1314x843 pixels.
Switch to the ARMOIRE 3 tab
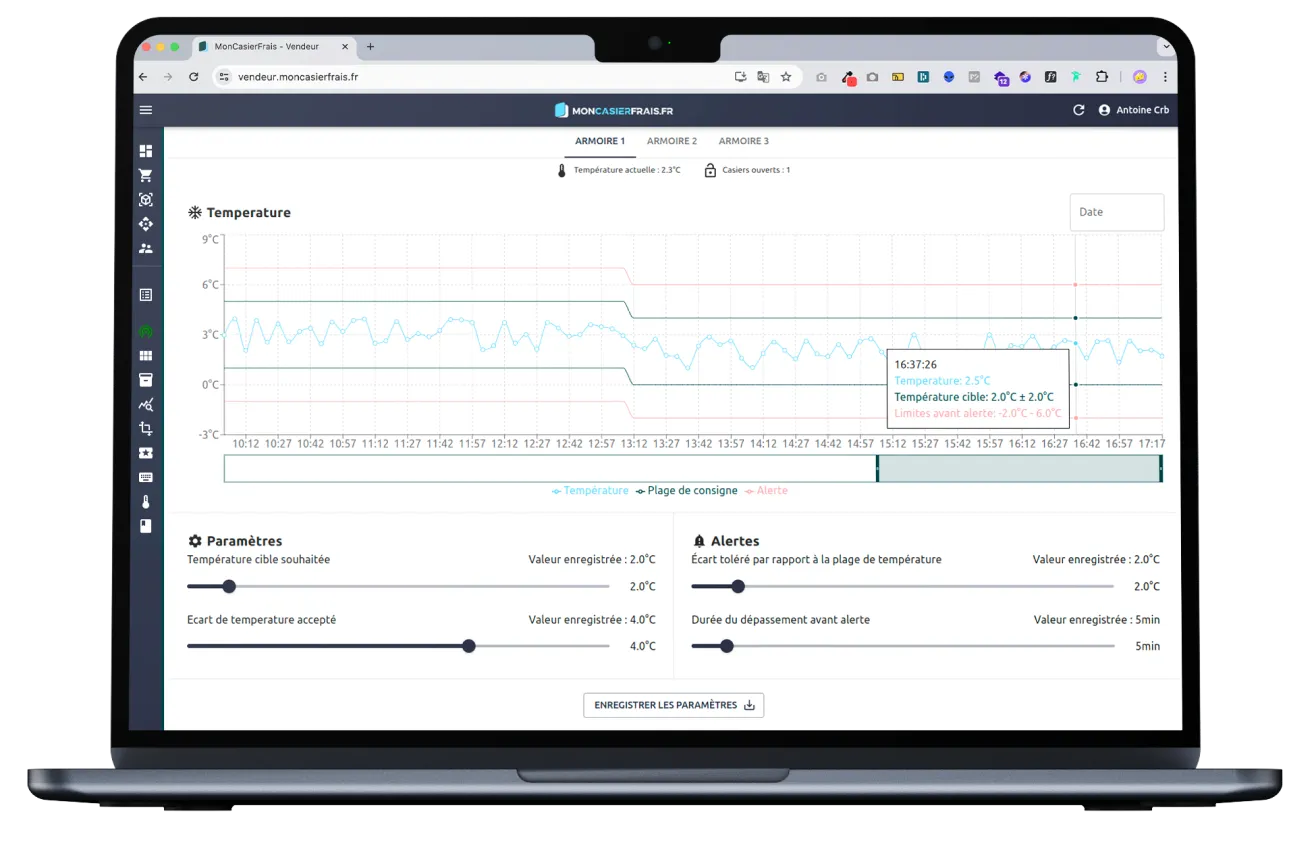click(x=744, y=142)
